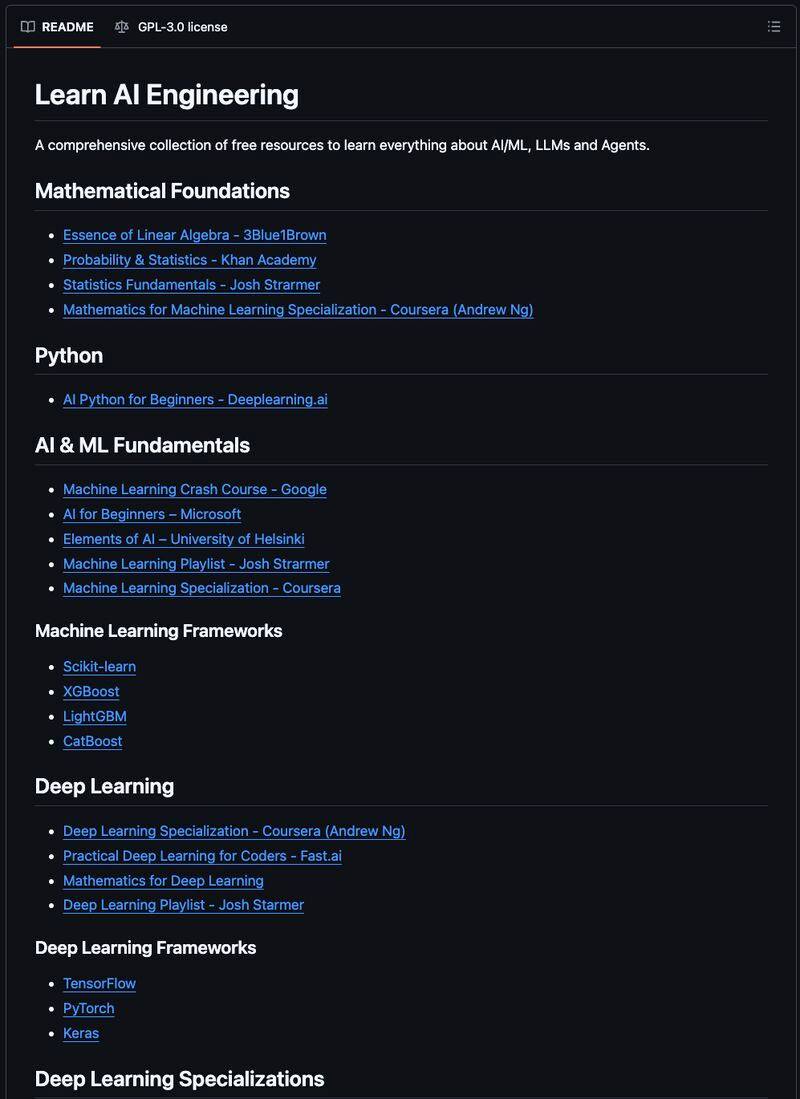Open Machine Learning Crash Course Google link
The image size is (800, 1099).
tap(194, 489)
